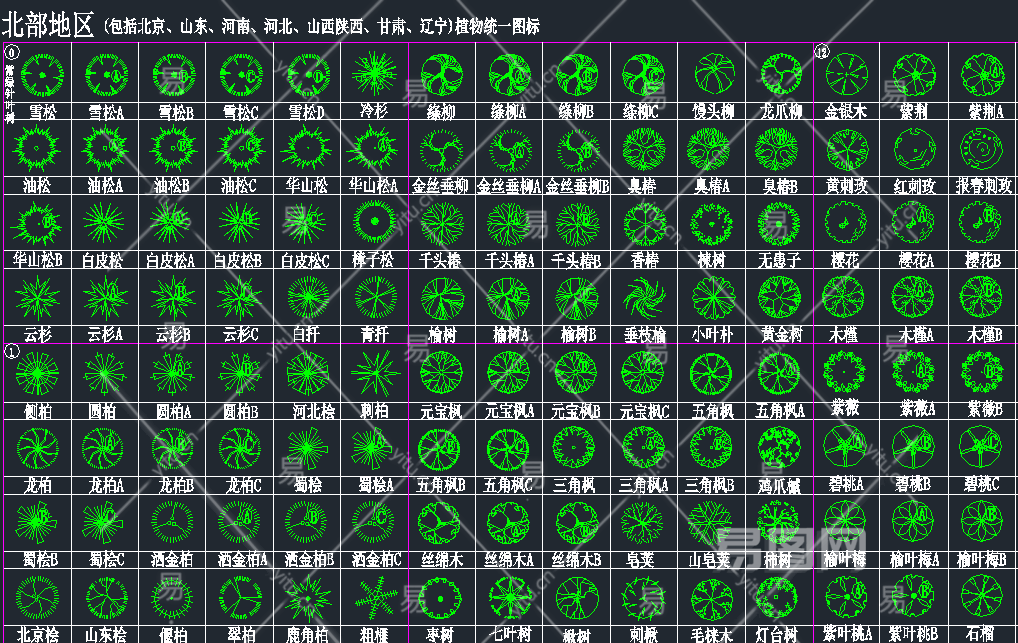Click the label 刺柏

[375, 411]
